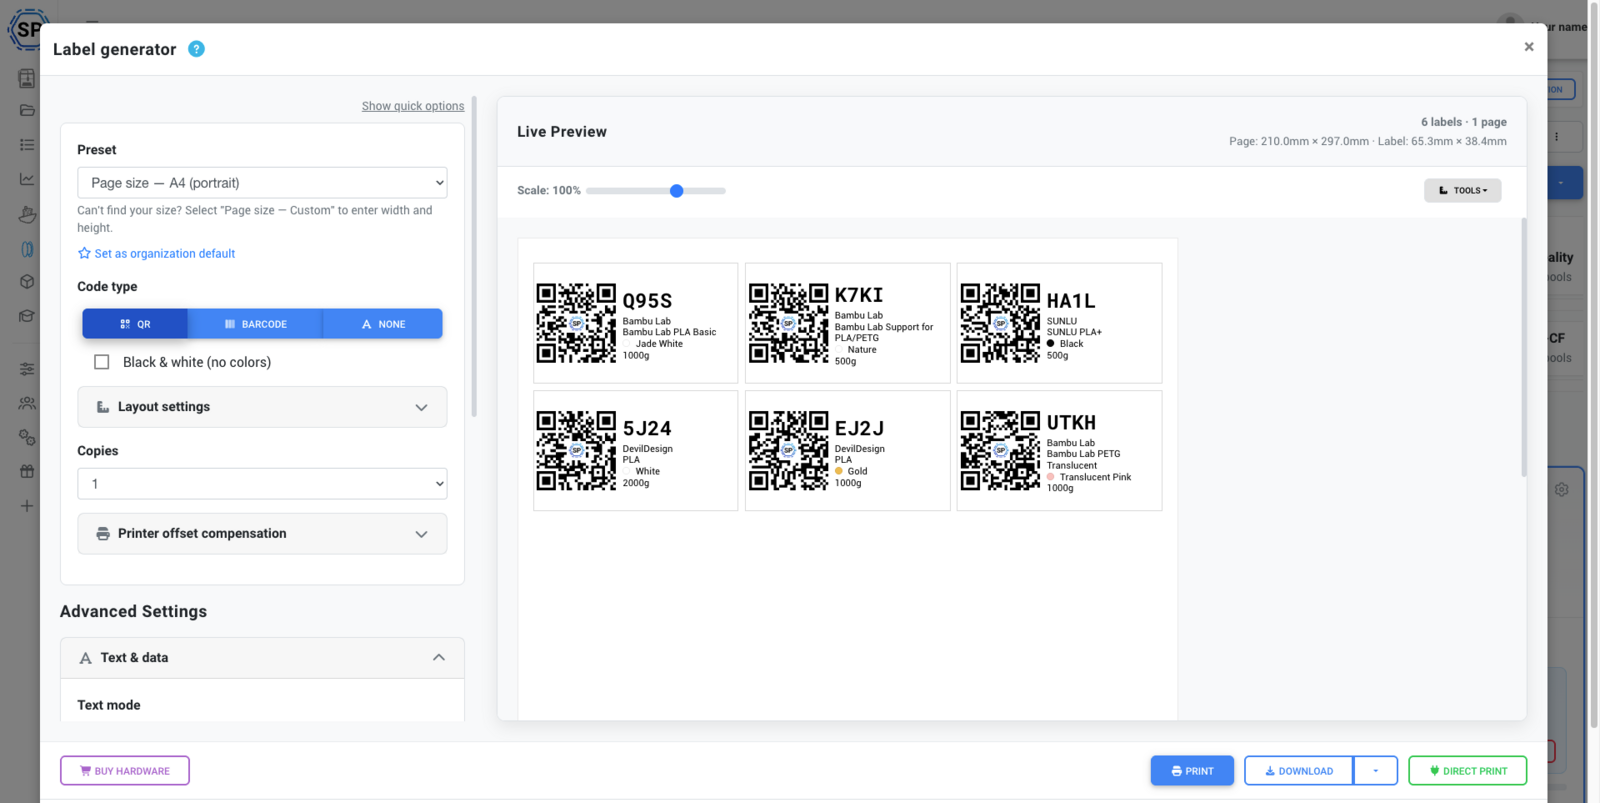1600x803 pixels.
Task: Open the TOOLS dropdown in Live Preview
Action: pyautogui.click(x=1462, y=190)
